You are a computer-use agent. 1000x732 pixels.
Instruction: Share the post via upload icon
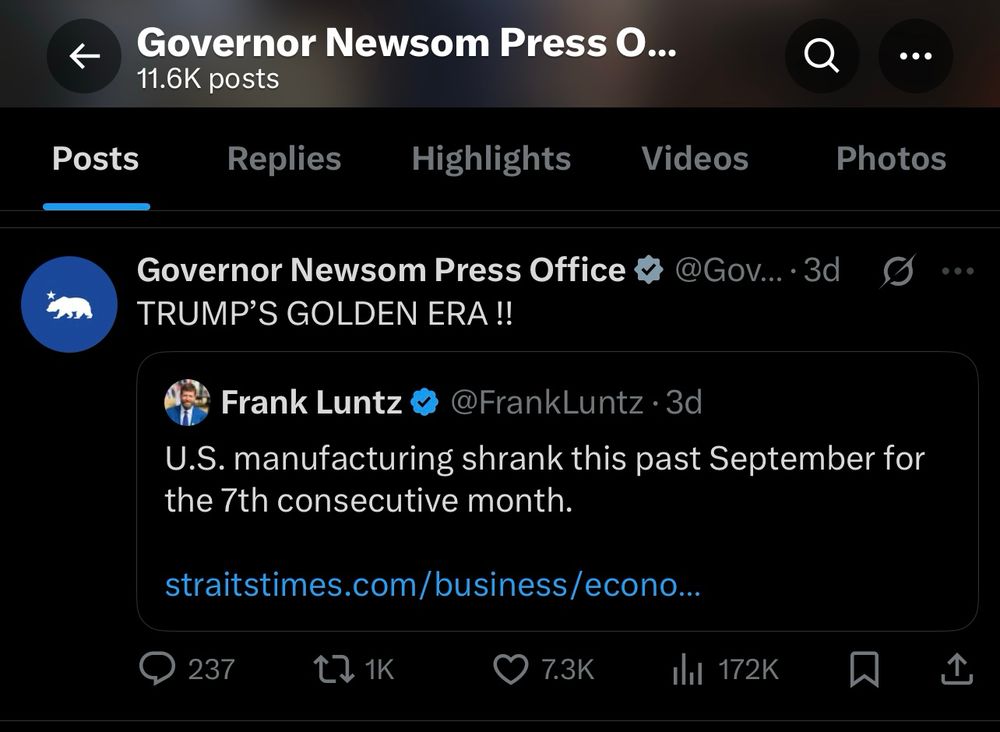tap(957, 669)
